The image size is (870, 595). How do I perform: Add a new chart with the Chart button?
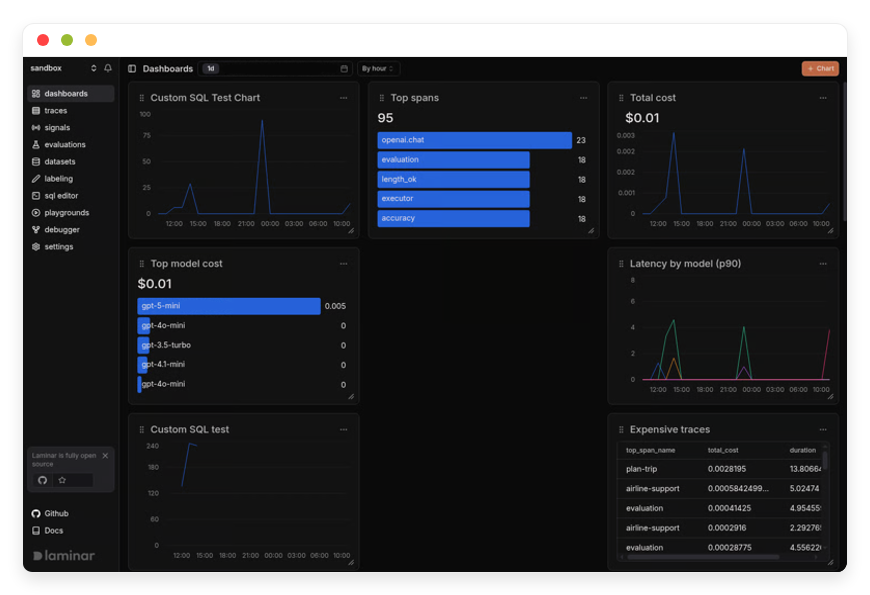(820, 68)
